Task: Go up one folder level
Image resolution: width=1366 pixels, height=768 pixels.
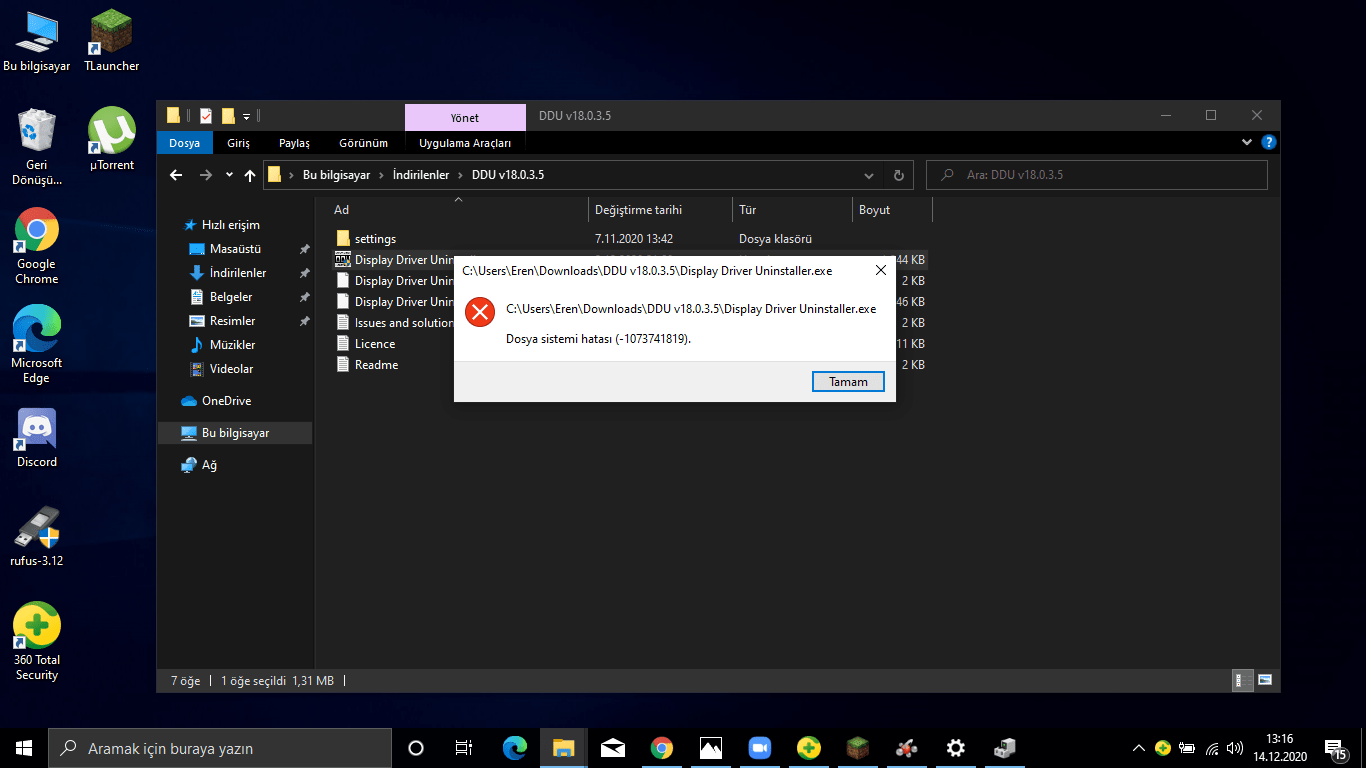Action: point(250,175)
